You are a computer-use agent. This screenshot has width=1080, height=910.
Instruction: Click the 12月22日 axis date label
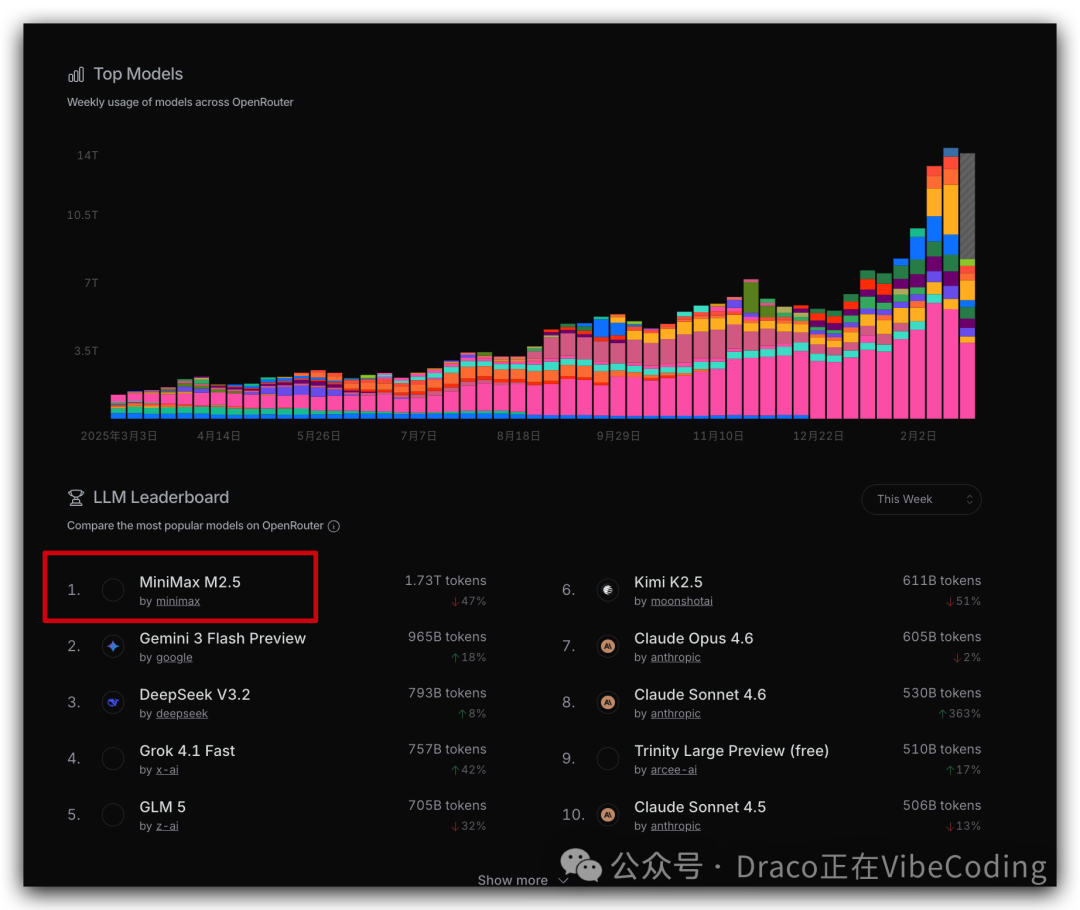point(818,436)
